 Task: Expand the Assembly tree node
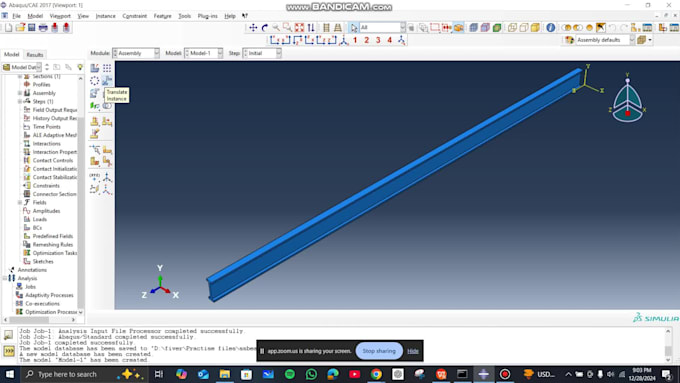20,93
